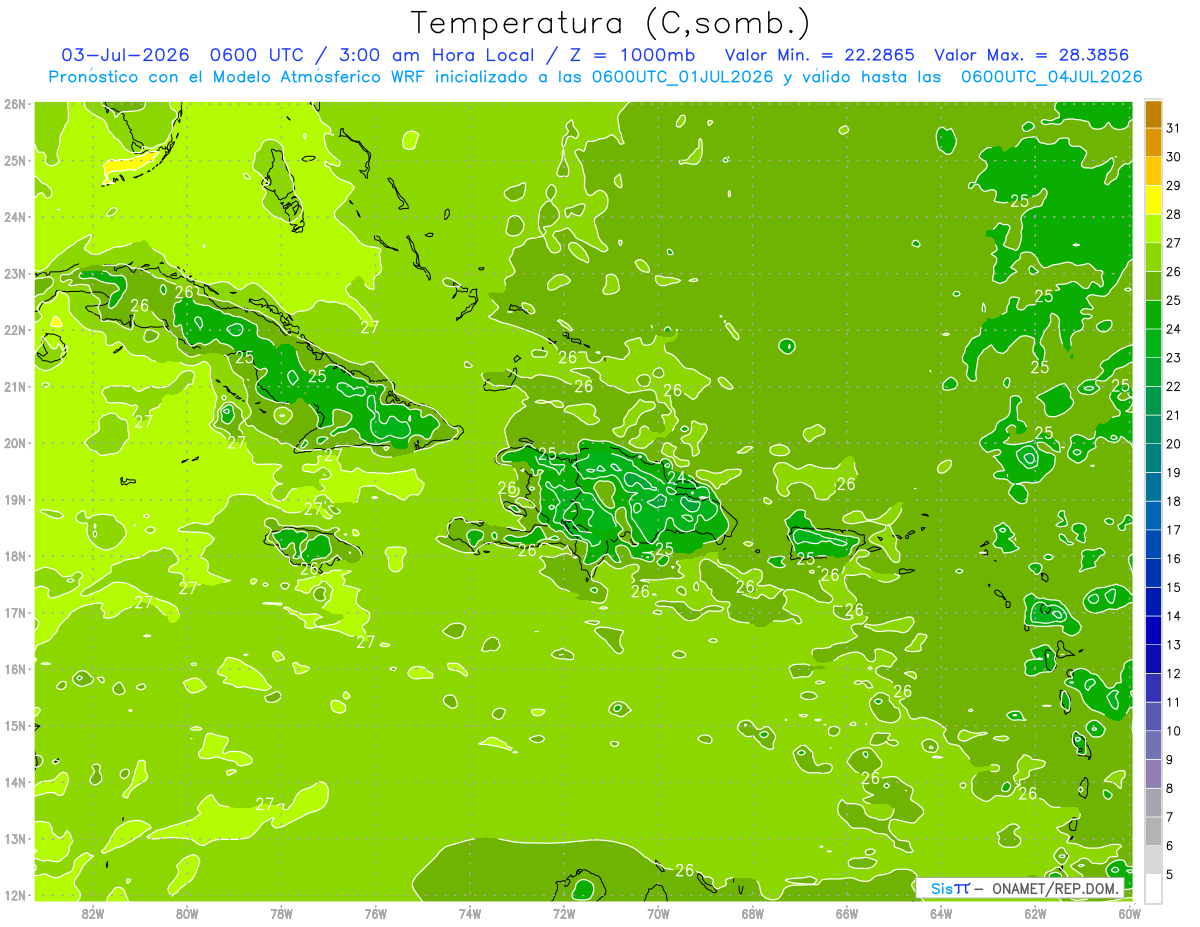The height and width of the screenshot is (927, 1200).
Task: Click the 'Temperatura (C,somb.)' title
Action: [x=610, y=23]
